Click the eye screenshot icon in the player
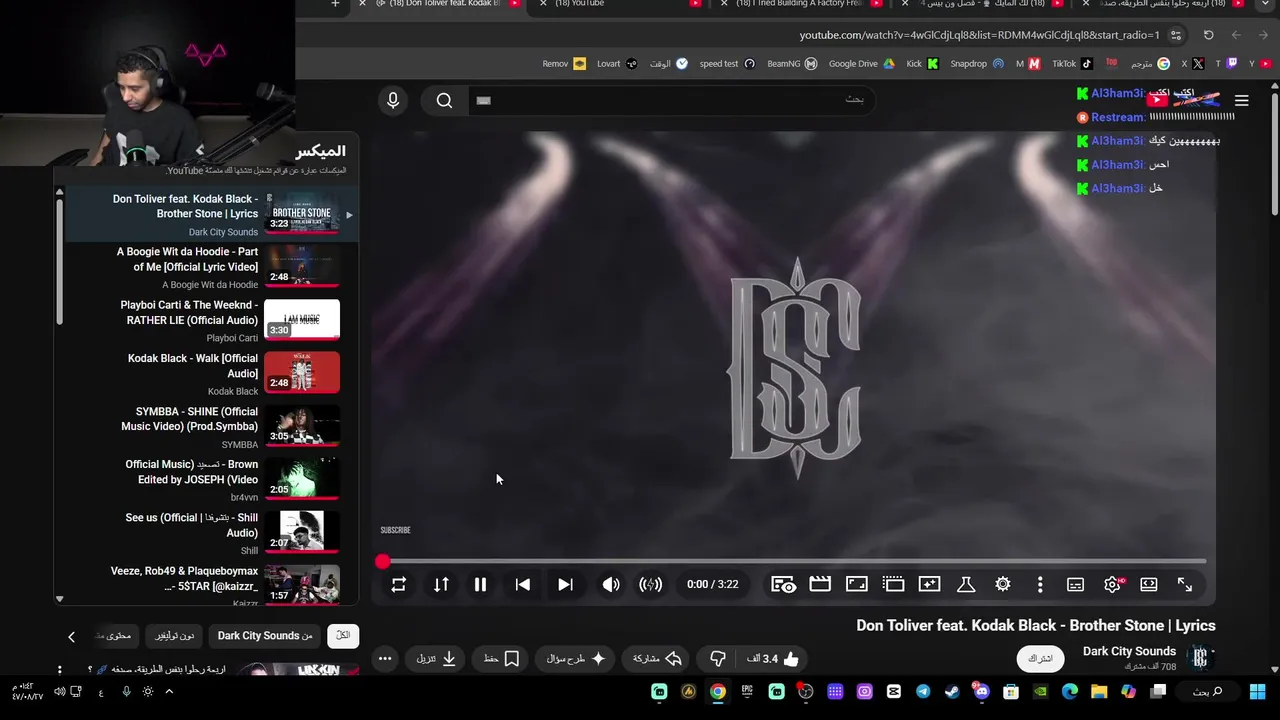1280x720 pixels. 784,585
